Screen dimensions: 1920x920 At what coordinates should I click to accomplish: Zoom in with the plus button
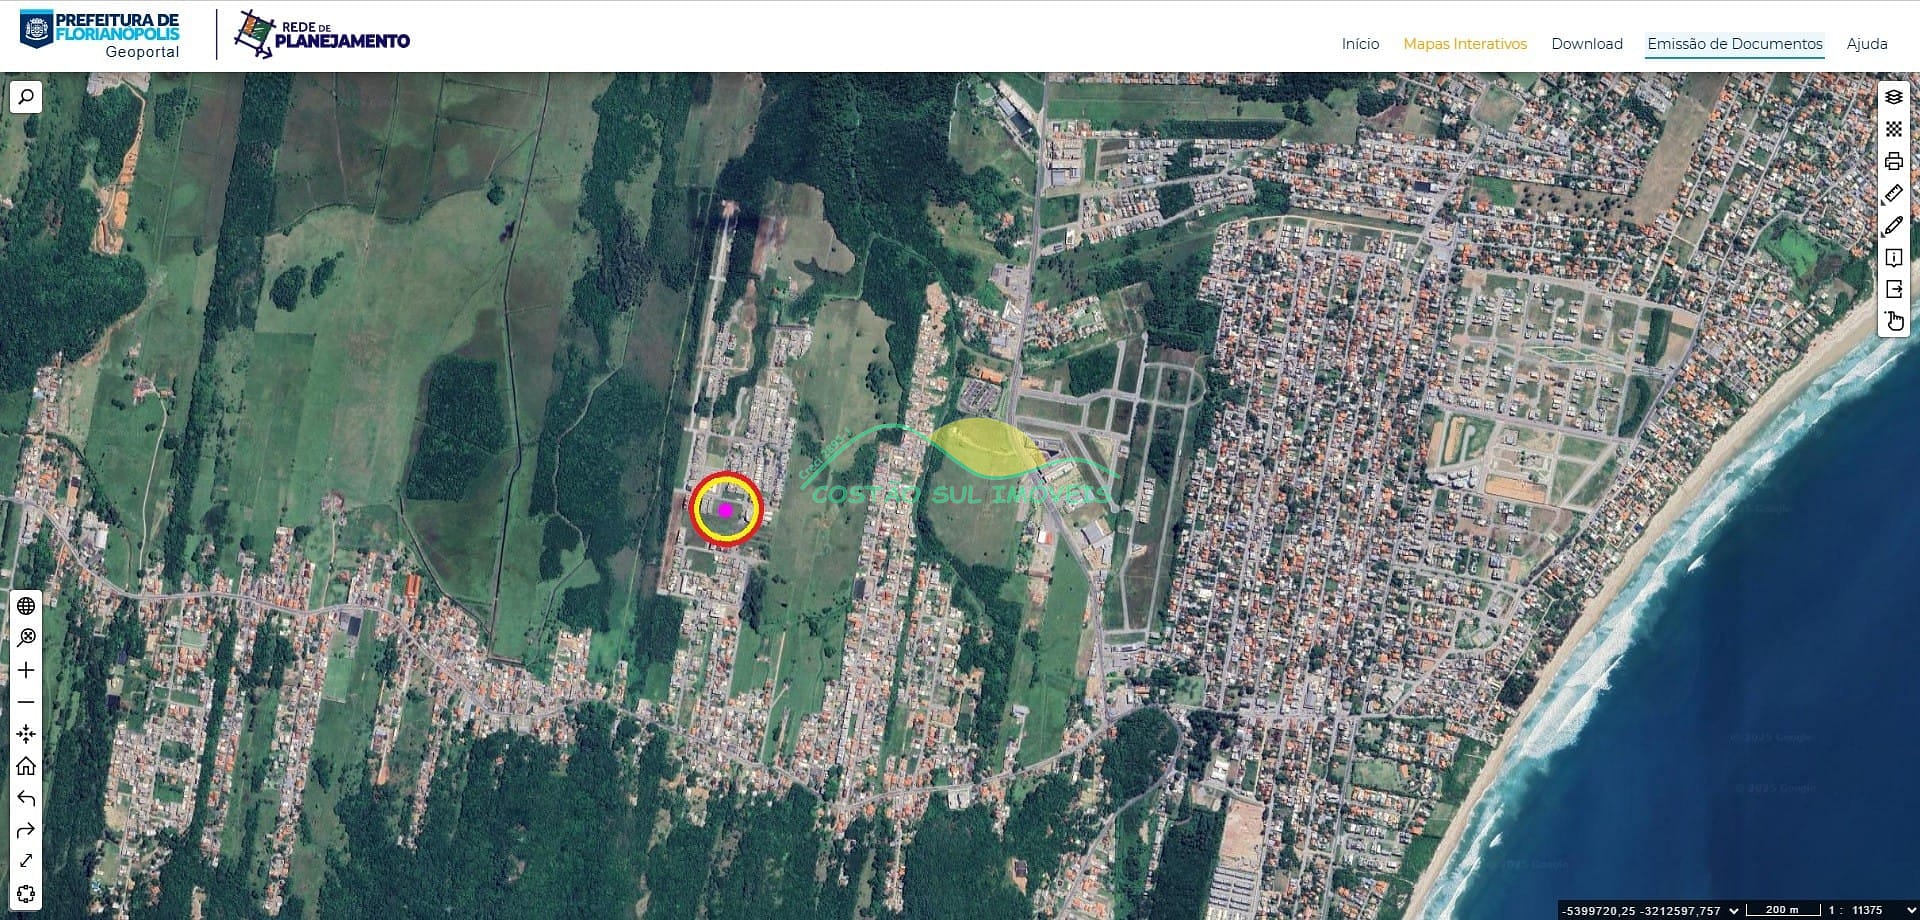click(x=26, y=670)
